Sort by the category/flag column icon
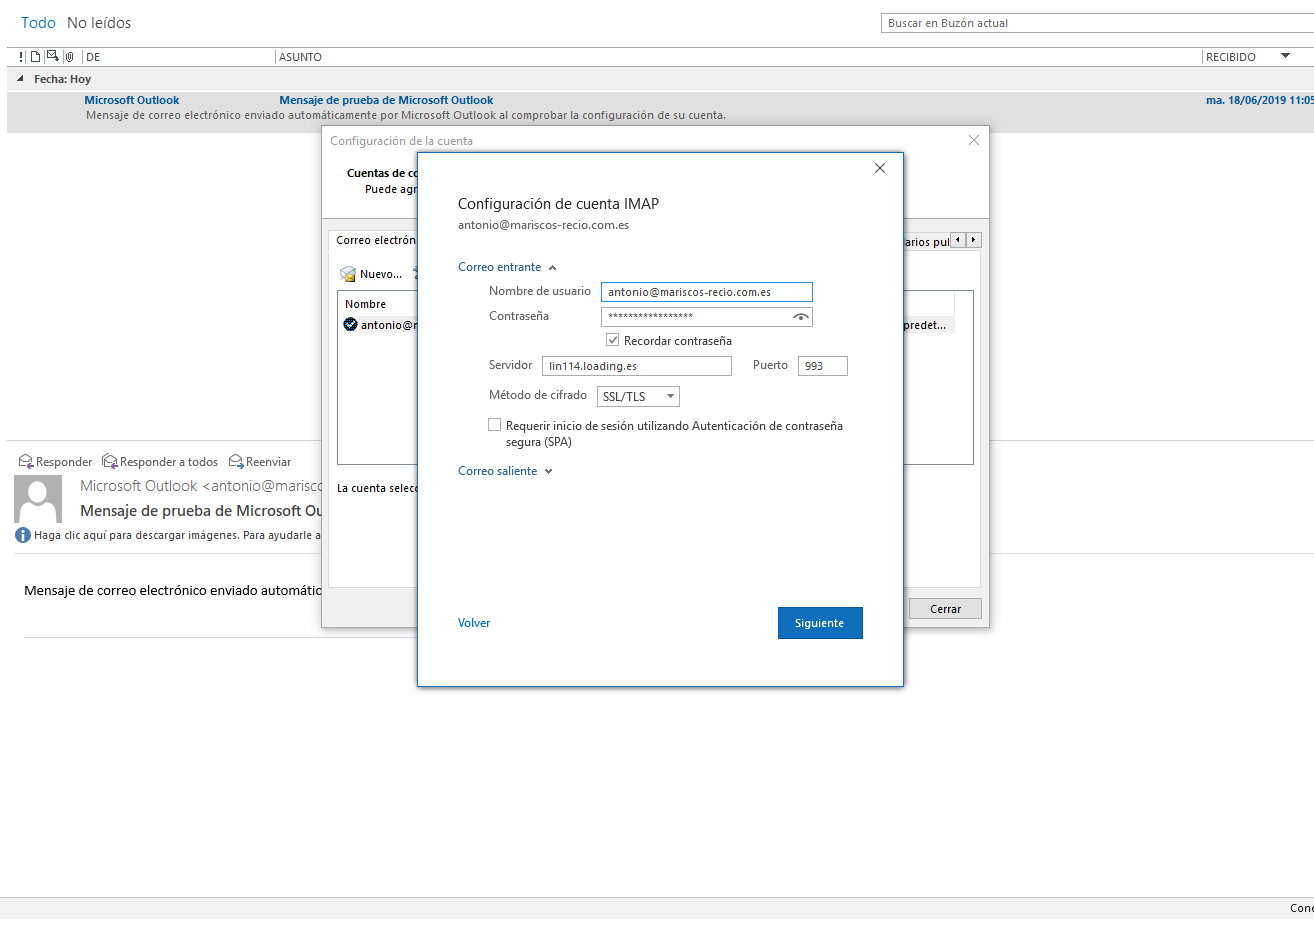Screen dimensions: 1314x930 point(52,57)
